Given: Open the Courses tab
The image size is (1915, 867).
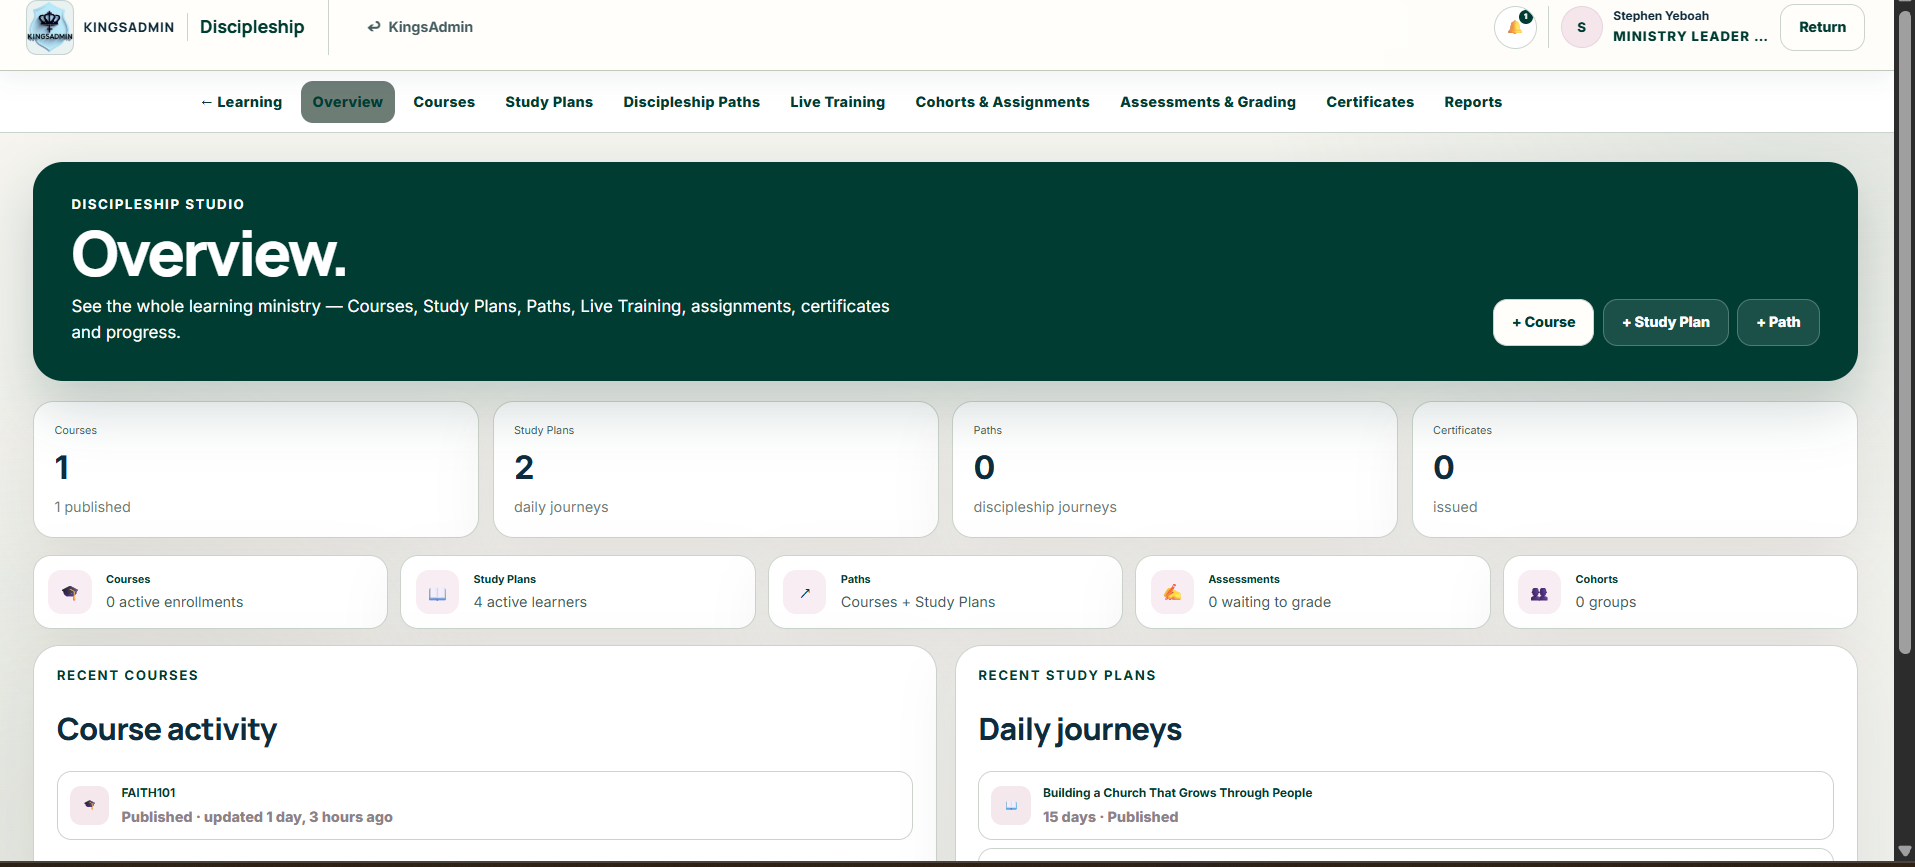Looking at the screenshot, I should point(444,102).
